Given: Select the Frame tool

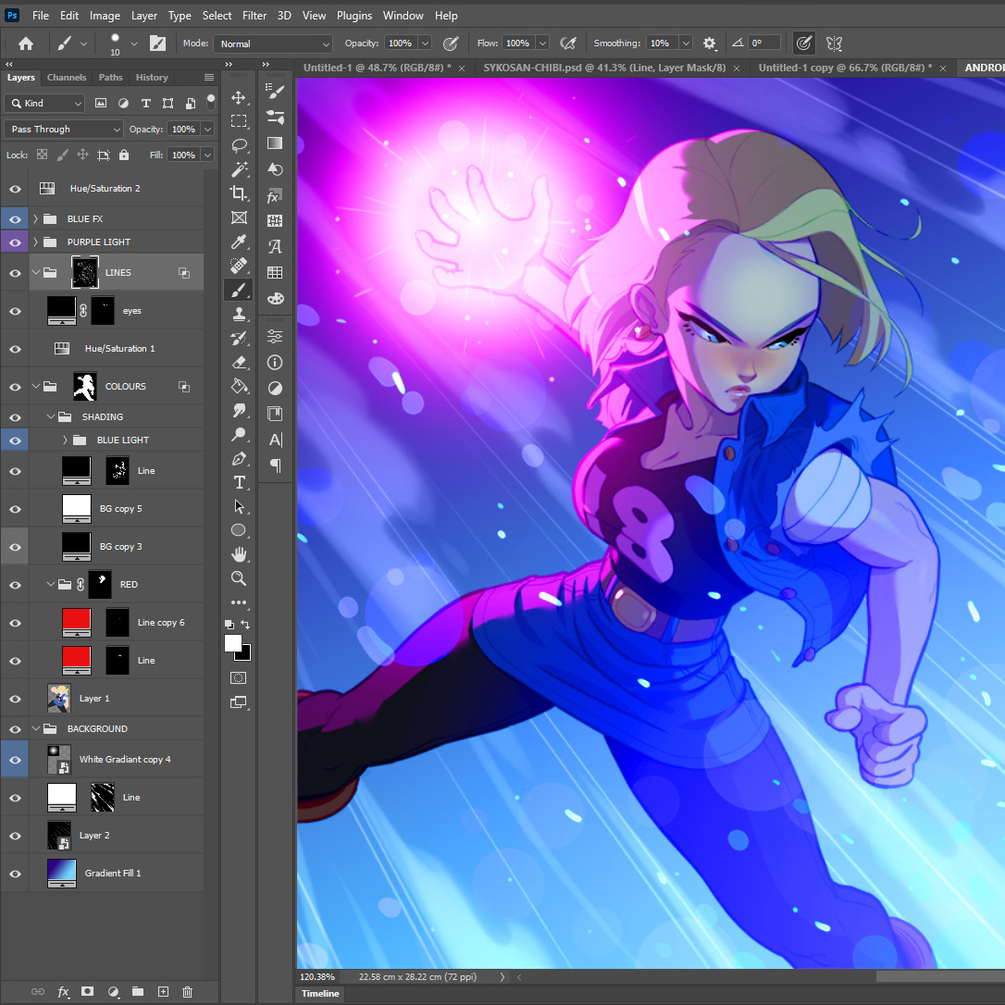Looking at the screenshot, I should (x=238, y=218).
